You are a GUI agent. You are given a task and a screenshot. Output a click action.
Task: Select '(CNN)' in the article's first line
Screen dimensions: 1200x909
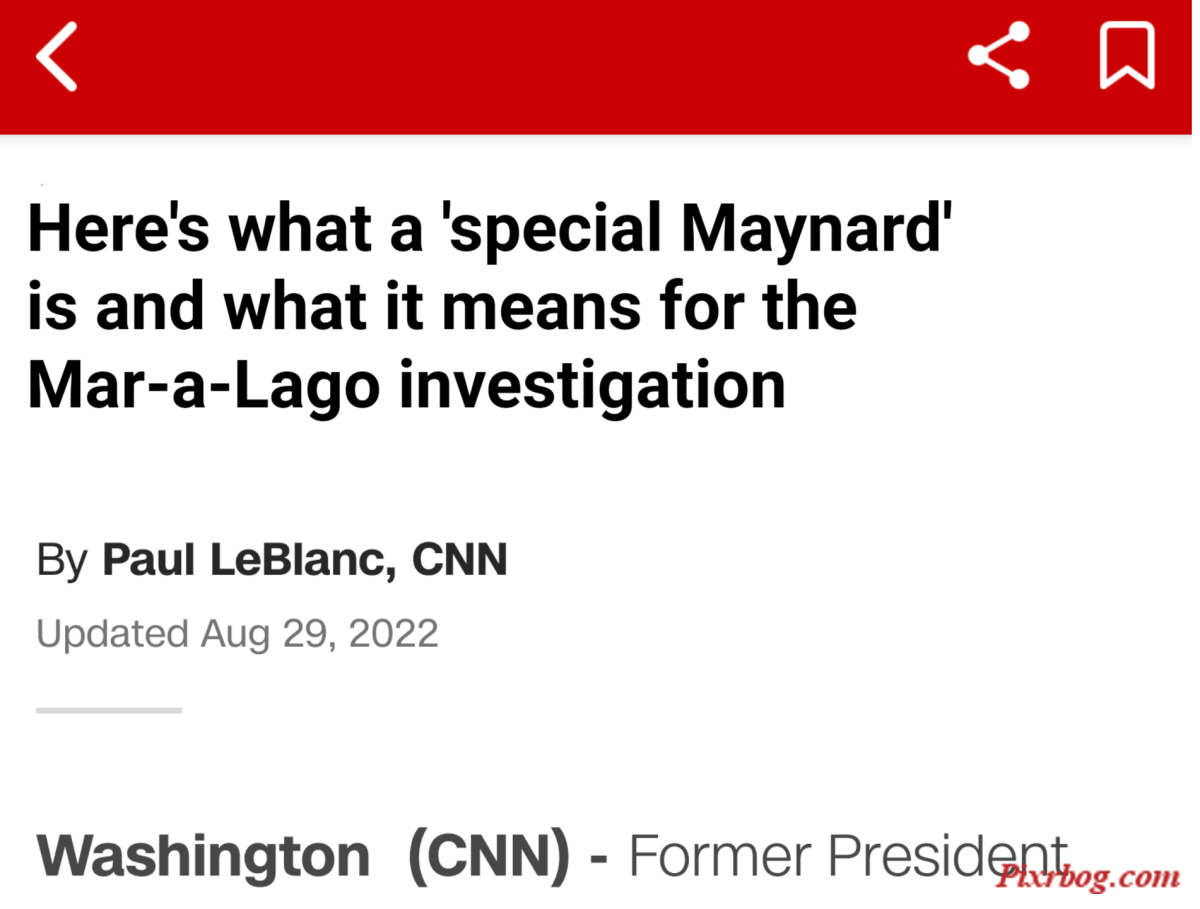tap(490, 857)
